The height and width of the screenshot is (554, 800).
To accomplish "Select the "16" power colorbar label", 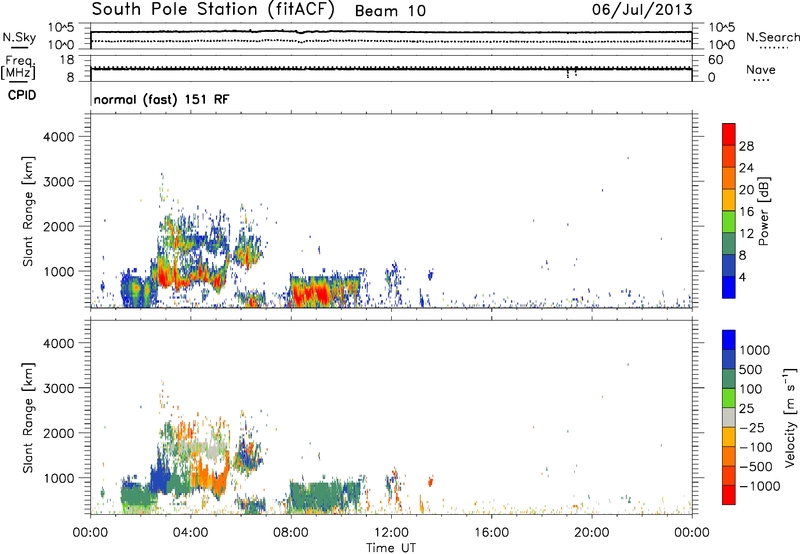I will (x=746, y=212).
